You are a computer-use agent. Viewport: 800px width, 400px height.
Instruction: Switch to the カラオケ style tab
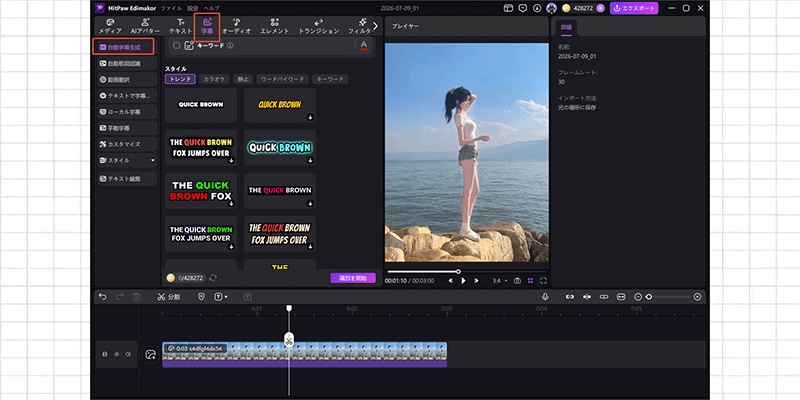tap(213, 79)
